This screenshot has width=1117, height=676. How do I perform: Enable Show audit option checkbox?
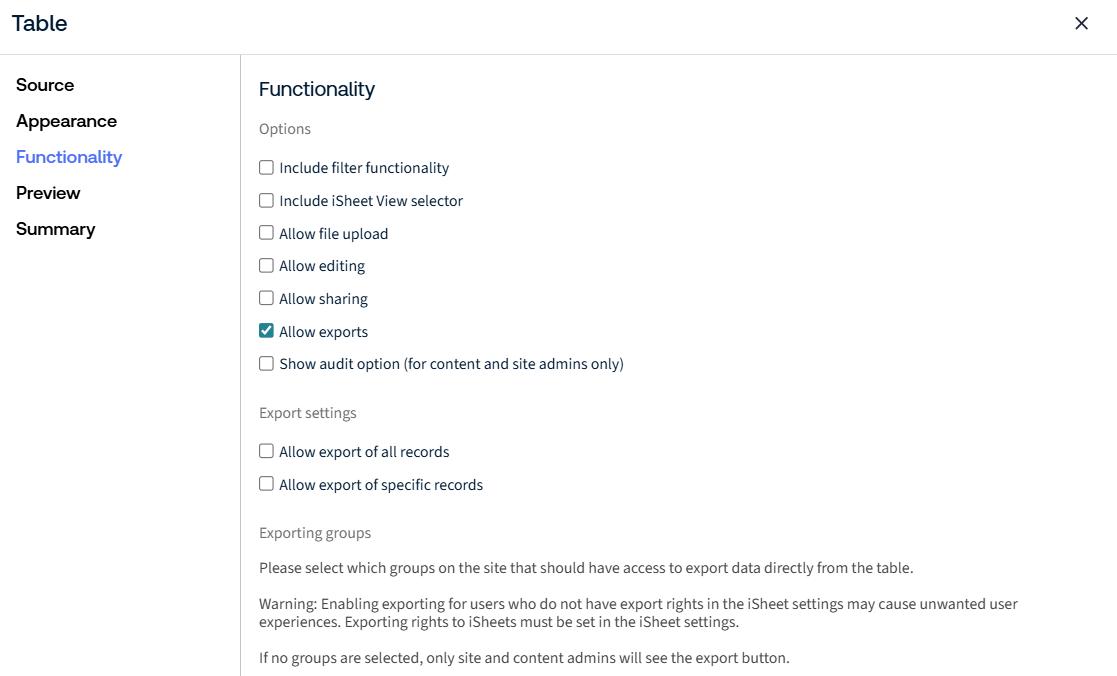point(266,363)
